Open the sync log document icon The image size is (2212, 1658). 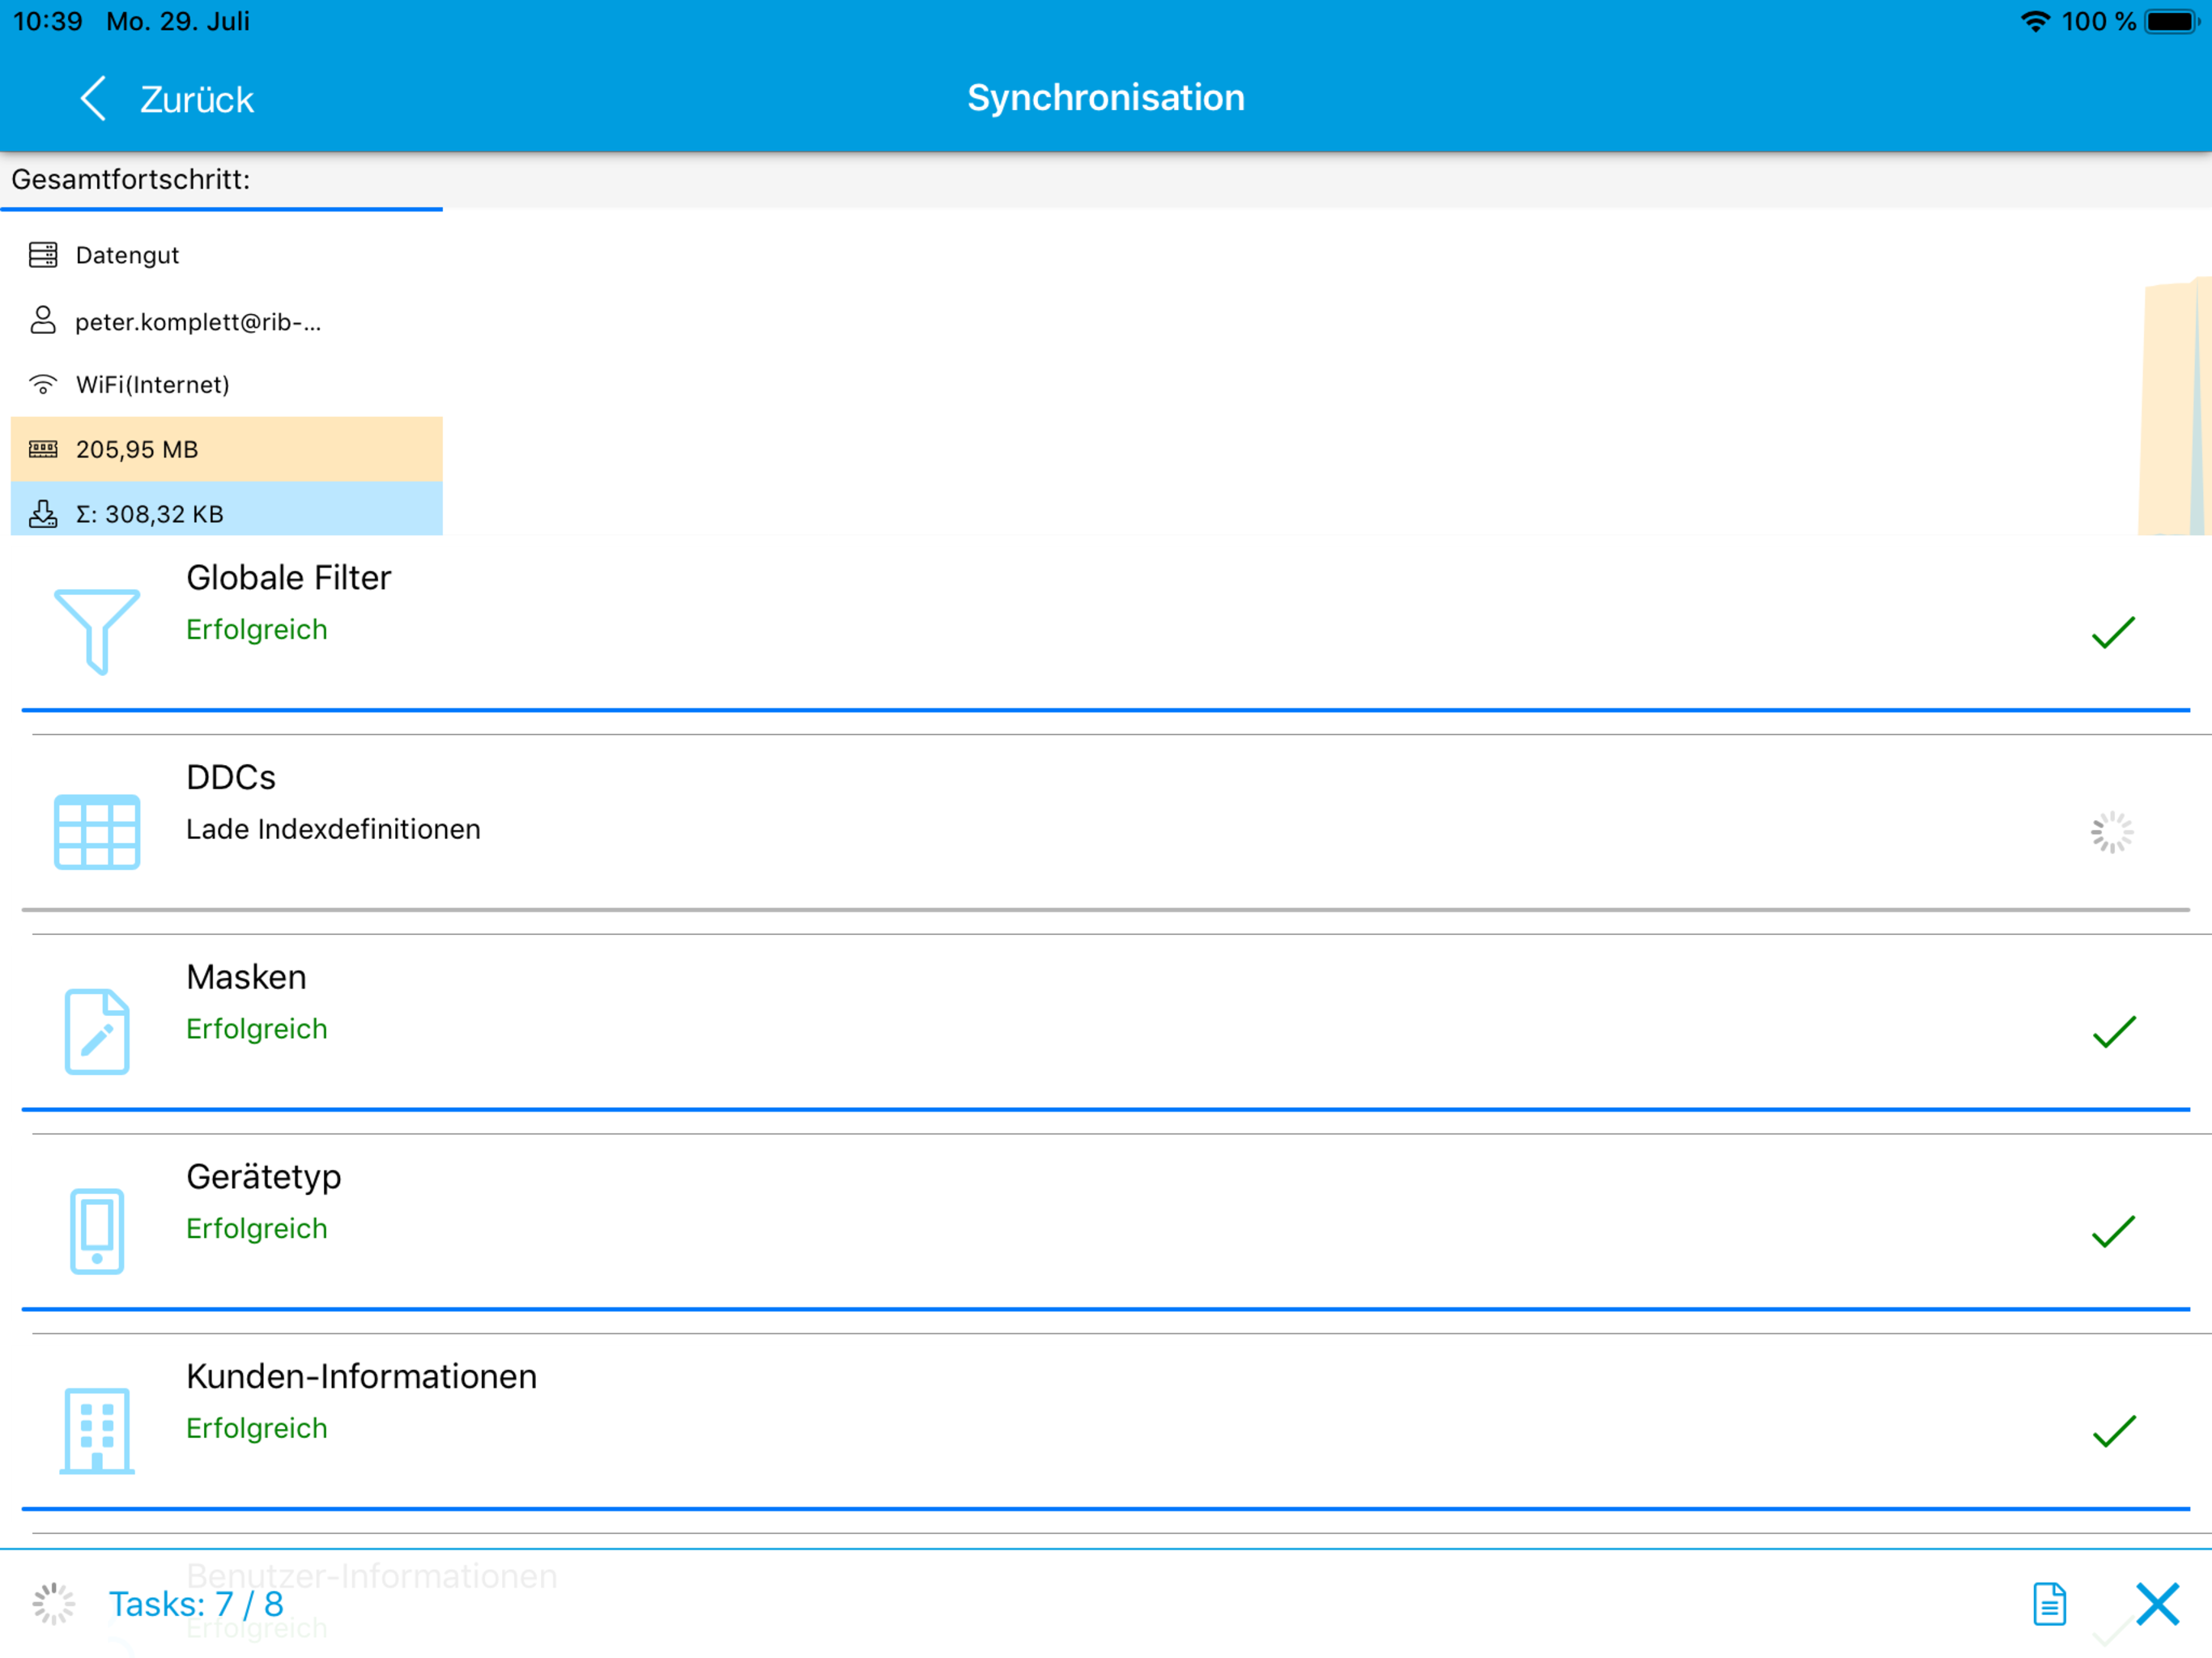(2049, 1604)
